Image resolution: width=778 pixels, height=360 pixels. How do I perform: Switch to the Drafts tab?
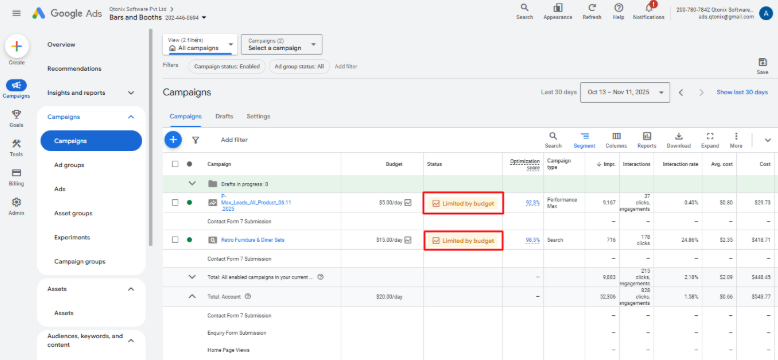click(224, 117)
